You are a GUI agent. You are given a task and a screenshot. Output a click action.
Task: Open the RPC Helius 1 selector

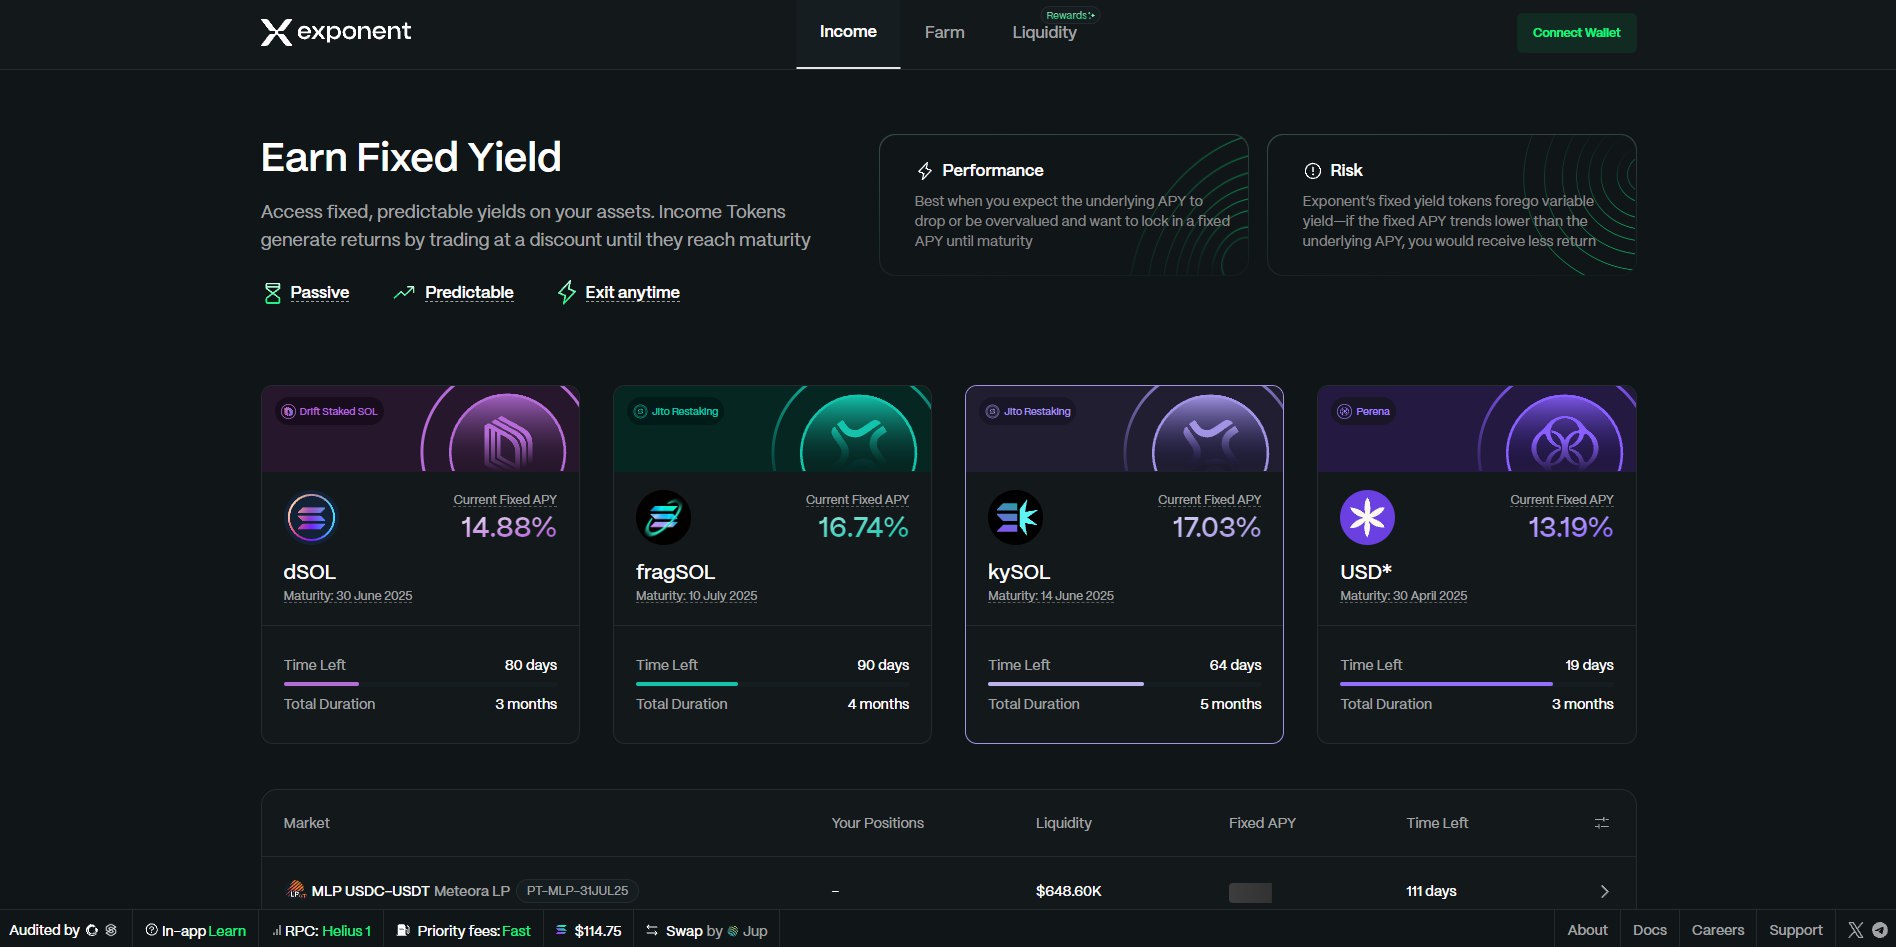point(322,931)
